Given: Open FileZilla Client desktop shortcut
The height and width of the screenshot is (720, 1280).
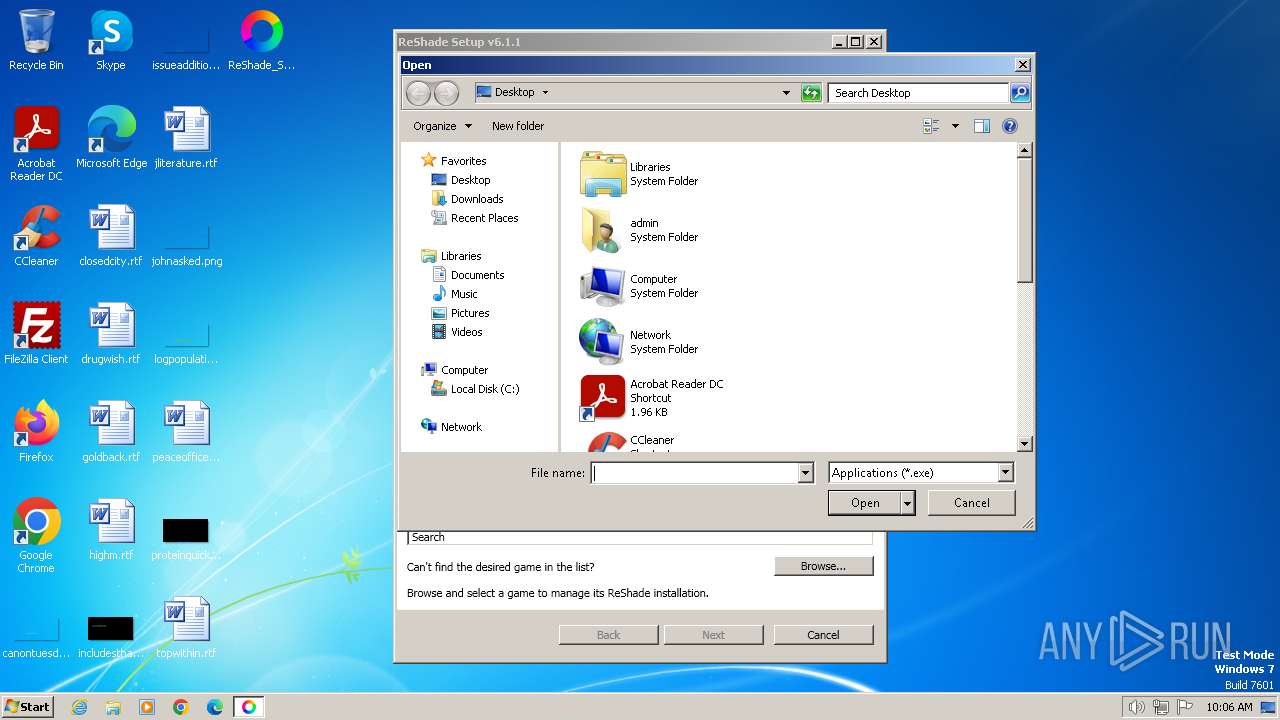Looking at the screenshot, I should [x=36, y=334].
